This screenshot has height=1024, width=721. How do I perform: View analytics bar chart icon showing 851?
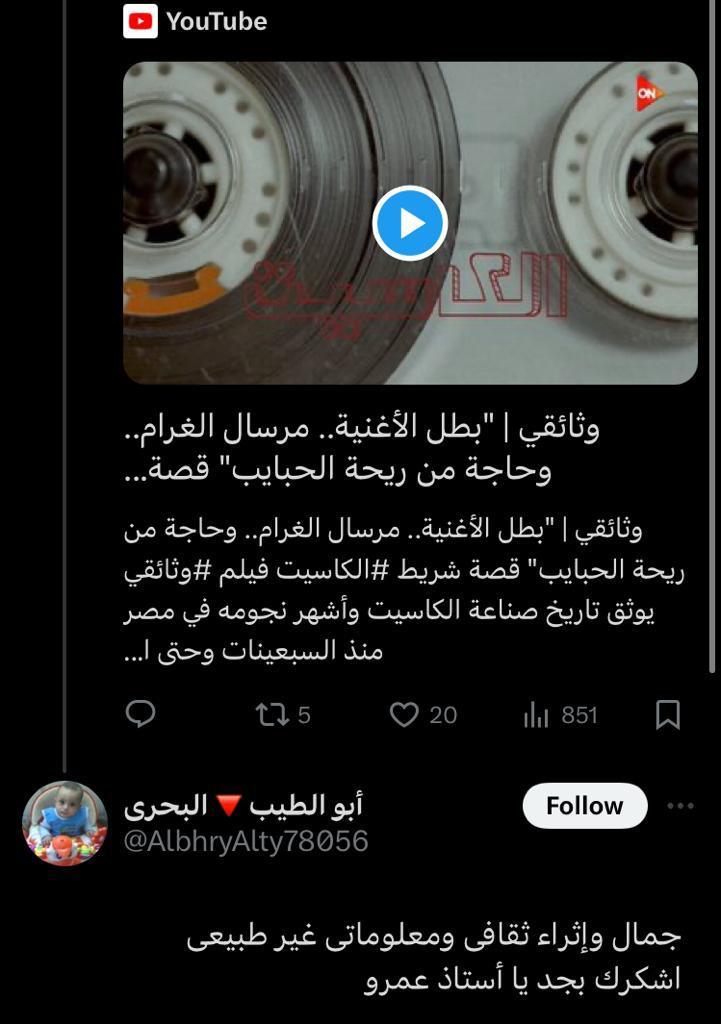pyautogui.click(x=536, y=714)
